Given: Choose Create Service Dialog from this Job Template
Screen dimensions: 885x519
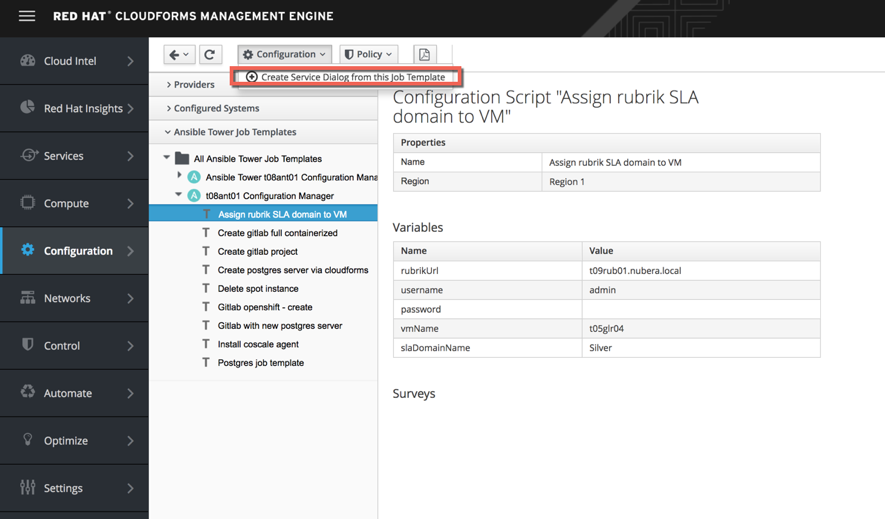Looking at the screenshot, I should pos(346,77).
